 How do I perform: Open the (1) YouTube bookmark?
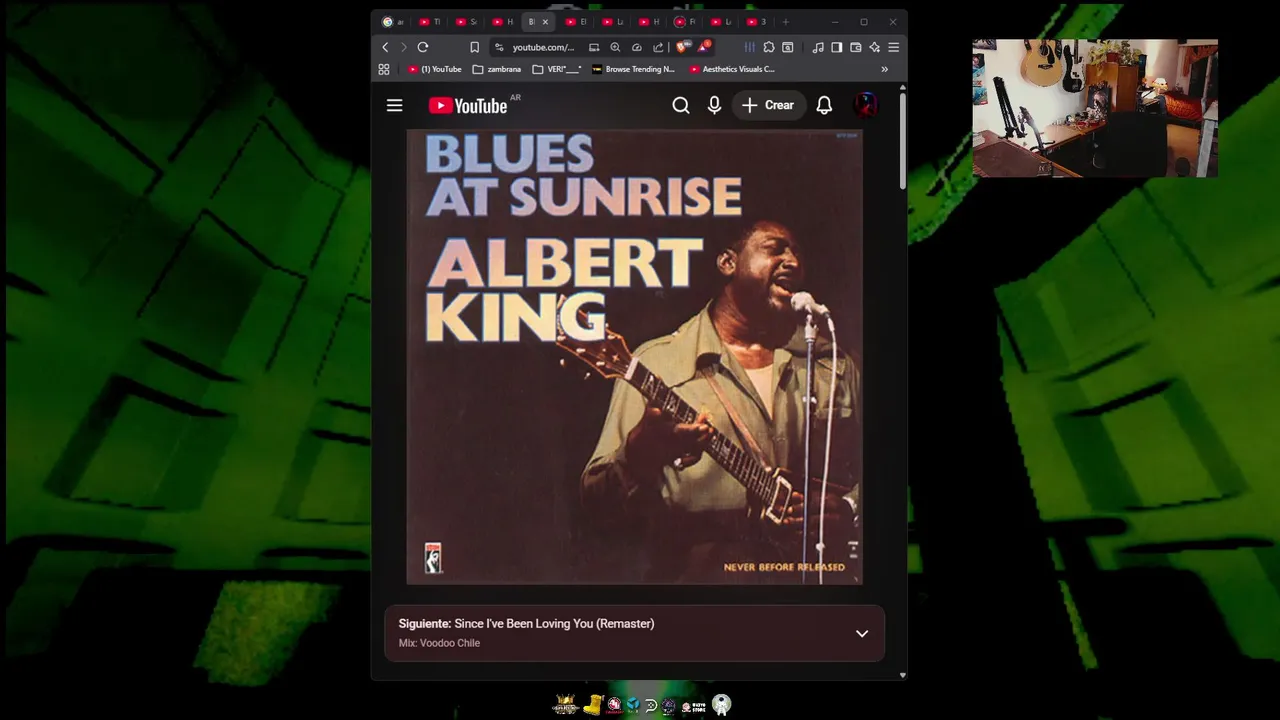coord(434,69)
